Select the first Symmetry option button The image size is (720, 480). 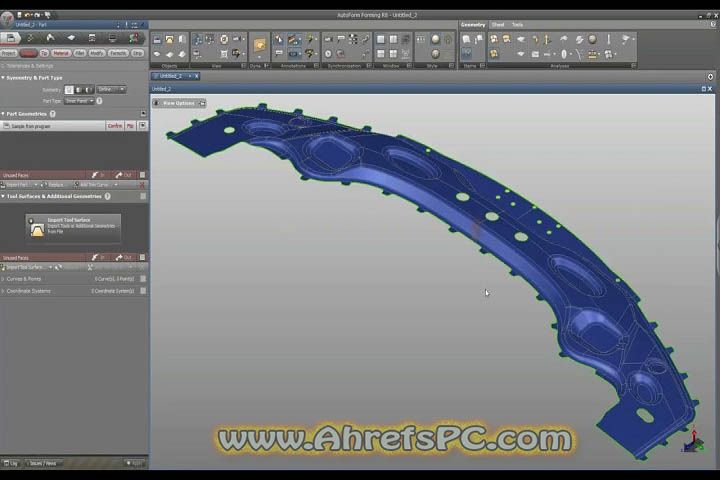tap(69, 90)
